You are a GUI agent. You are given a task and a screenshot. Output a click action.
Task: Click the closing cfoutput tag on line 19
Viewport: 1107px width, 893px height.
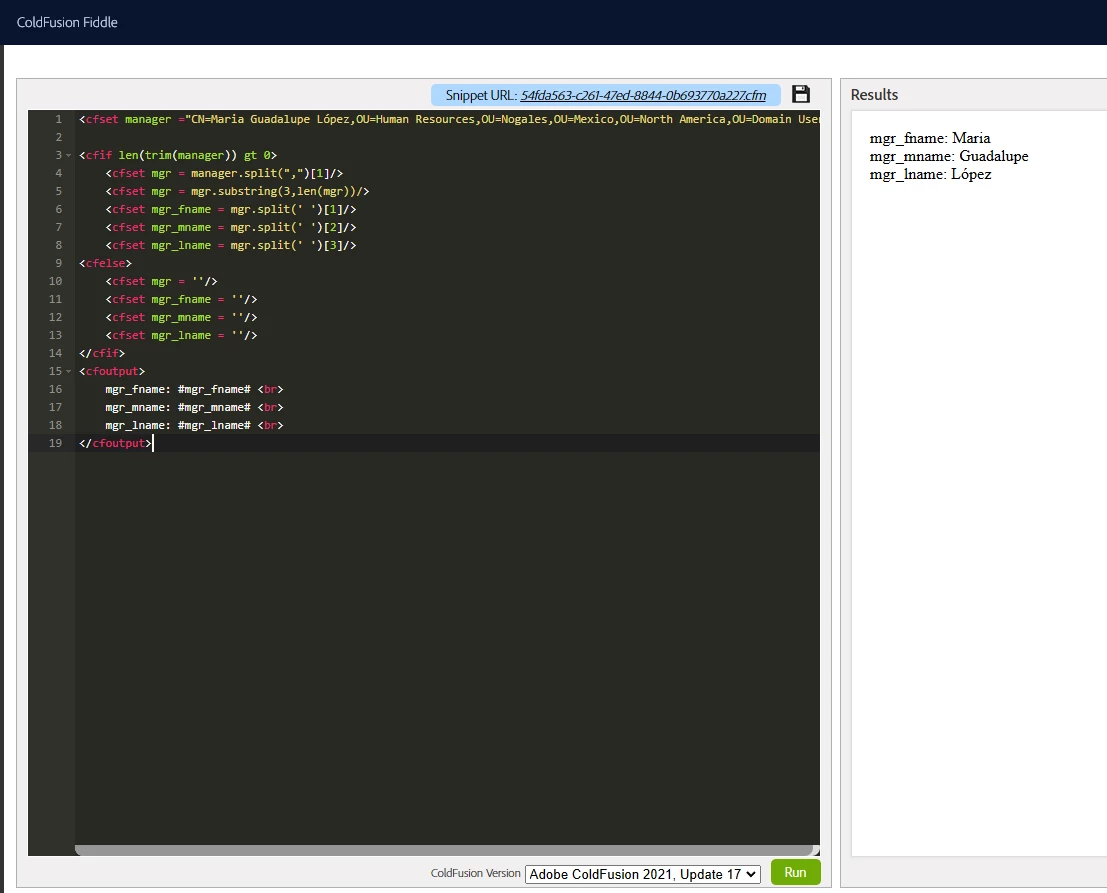115,443
